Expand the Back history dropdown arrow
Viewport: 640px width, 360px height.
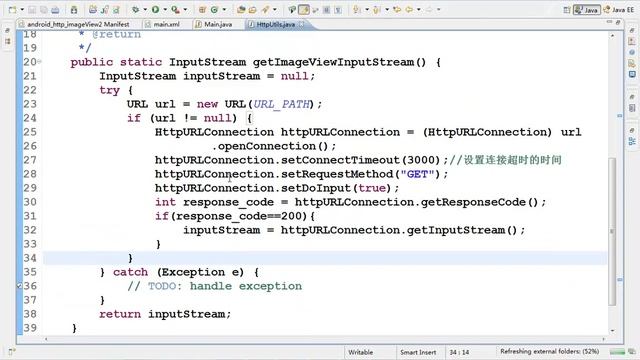[419, 9]
